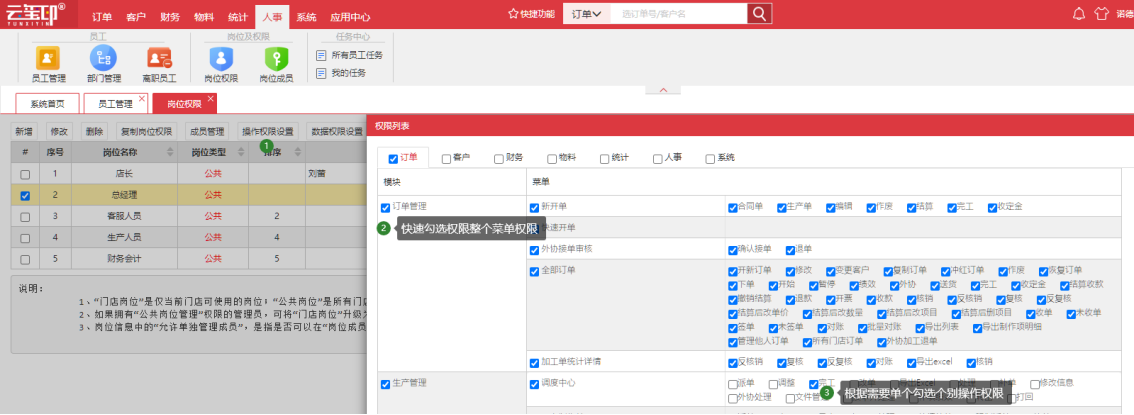Tick the 人事 permission tab checkbox

(x=657, y=158)
